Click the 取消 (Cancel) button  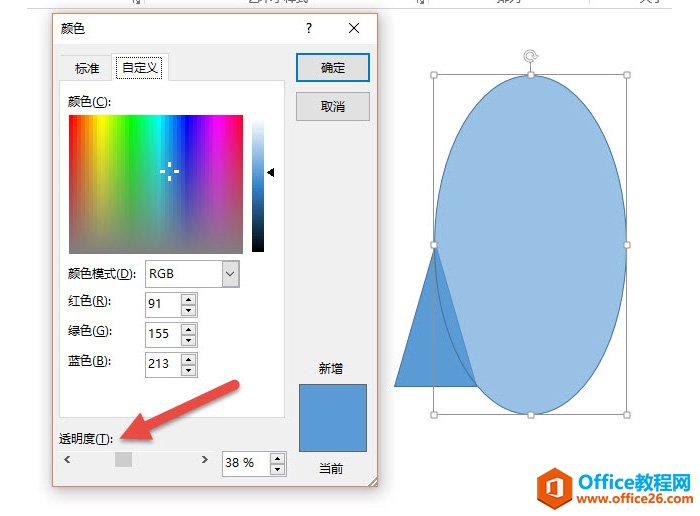pos(333,107)
